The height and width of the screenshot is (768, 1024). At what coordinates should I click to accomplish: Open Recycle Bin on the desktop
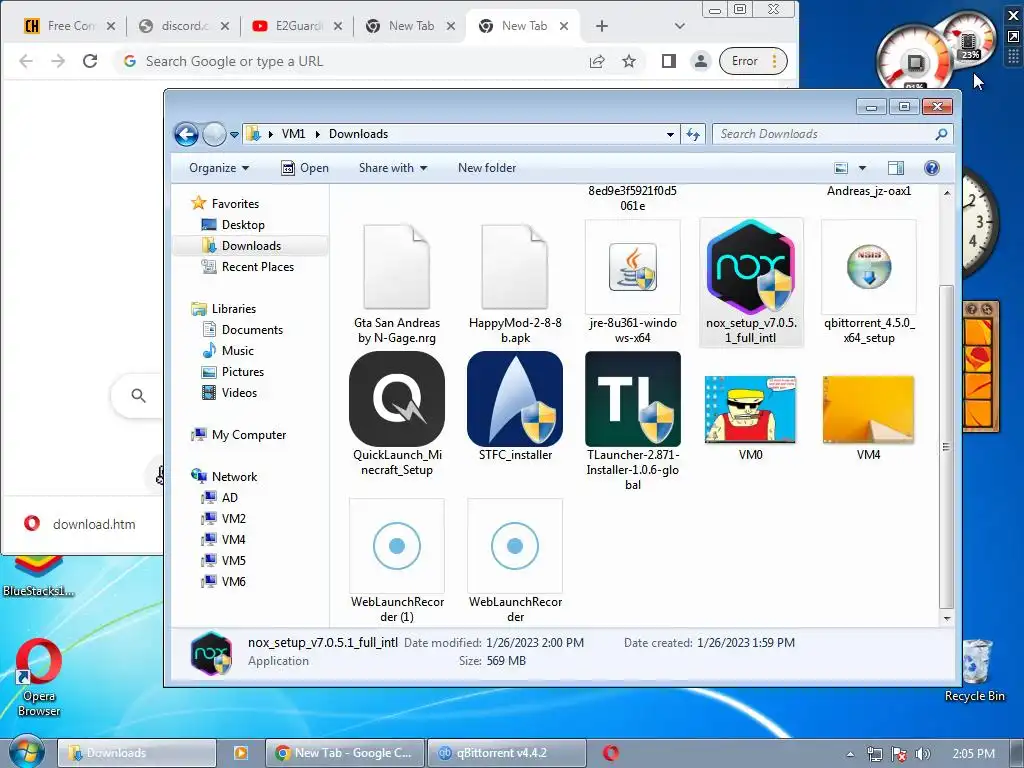click(975, 670)
